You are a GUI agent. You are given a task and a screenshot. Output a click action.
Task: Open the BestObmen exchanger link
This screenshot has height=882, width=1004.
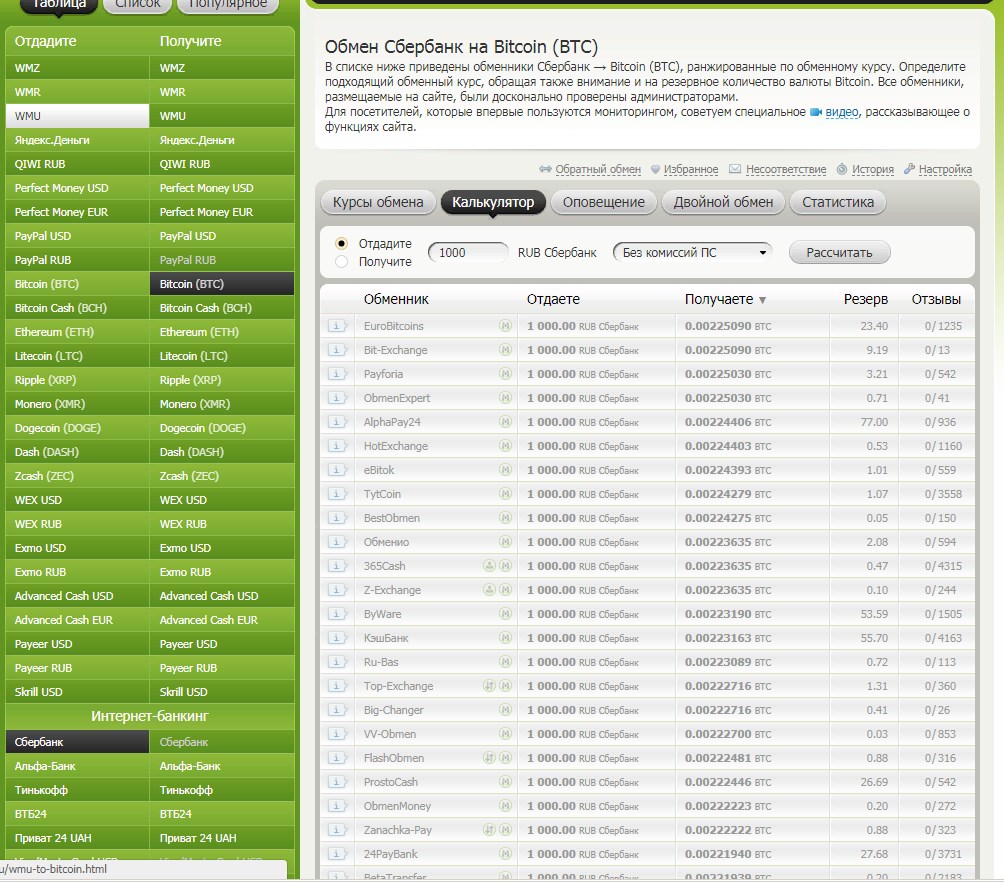click(392, 518)
